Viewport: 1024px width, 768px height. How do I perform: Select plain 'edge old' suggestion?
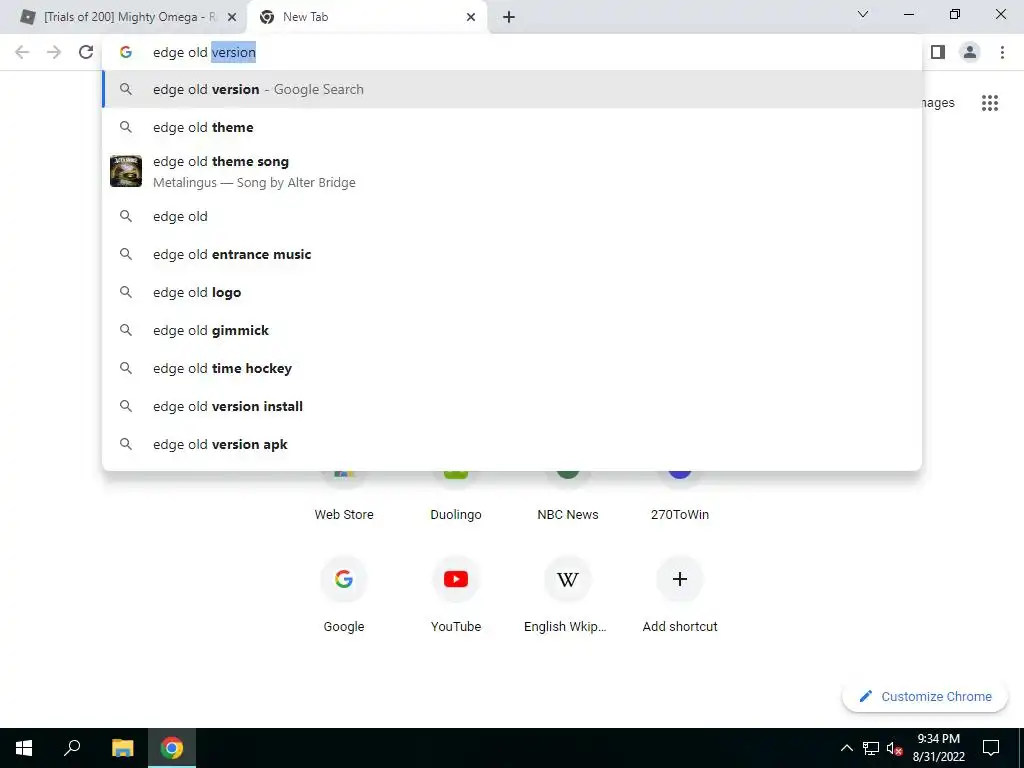pyautogui.click(x=511, y=216)
